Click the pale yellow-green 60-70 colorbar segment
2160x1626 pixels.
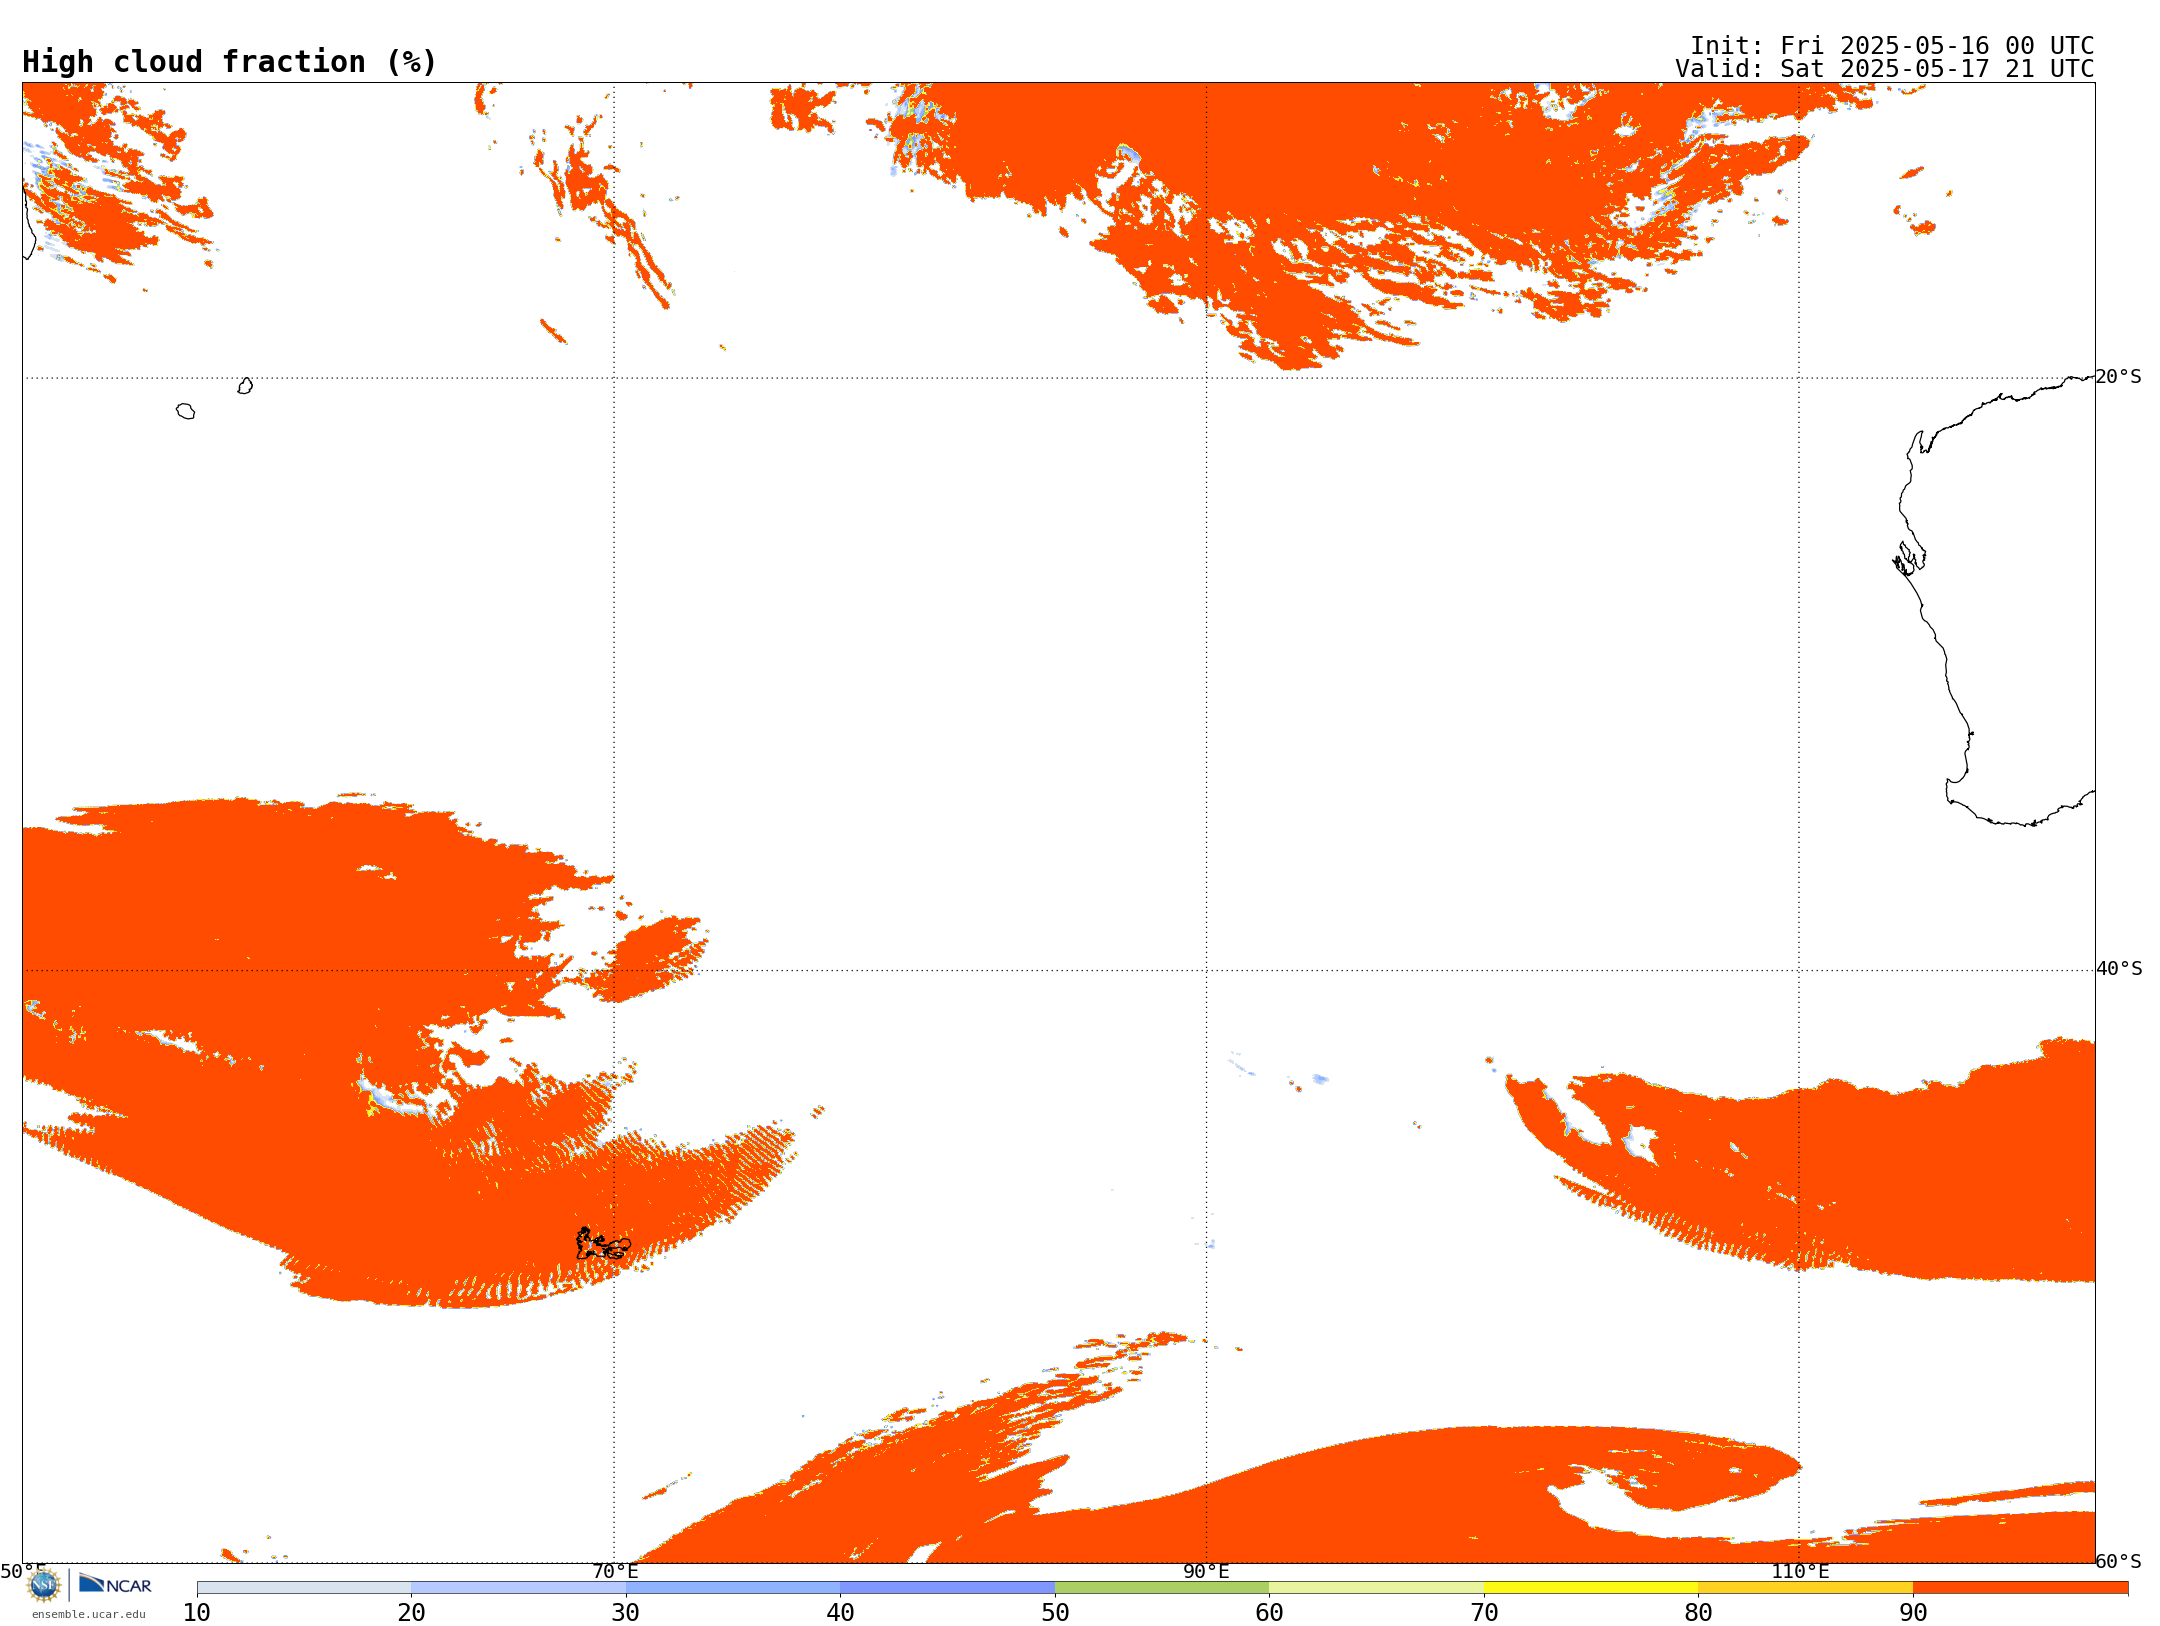click(x=1376, y=1588)
